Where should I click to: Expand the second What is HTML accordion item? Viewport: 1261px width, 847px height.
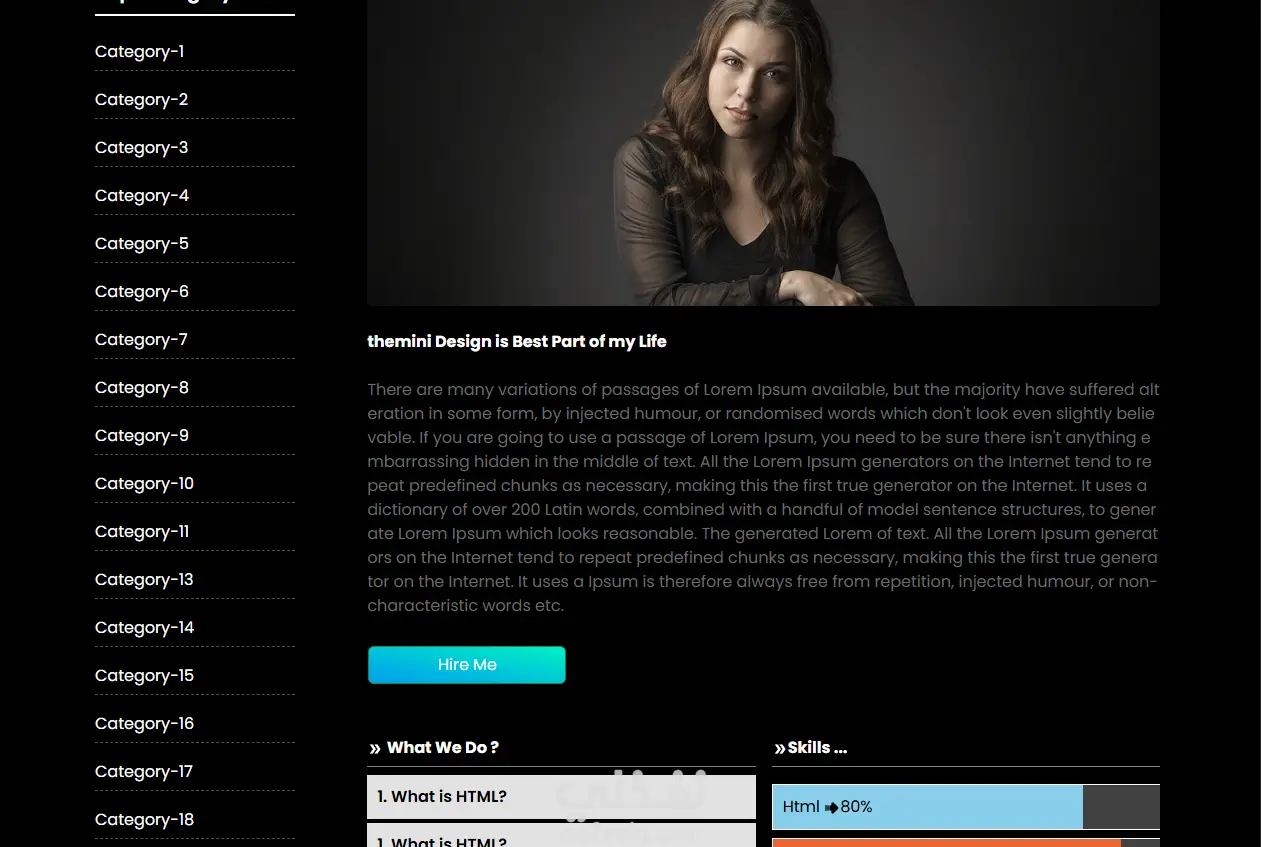(x=561, y=836)
